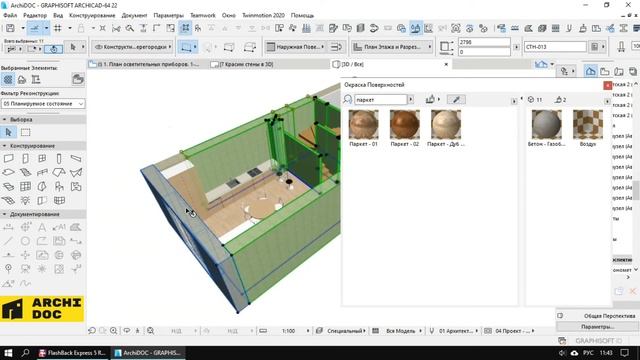Screen dimensions: 640x360
Task: Open the Файл menu
Action: coord(10,15)
